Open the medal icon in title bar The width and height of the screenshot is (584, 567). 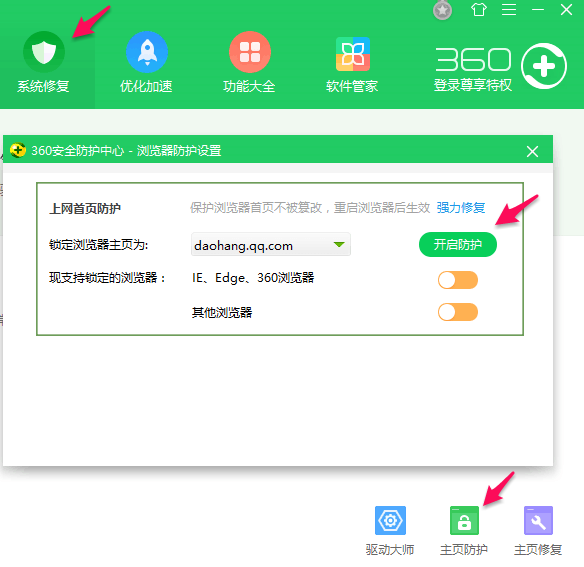coord(442,10)
